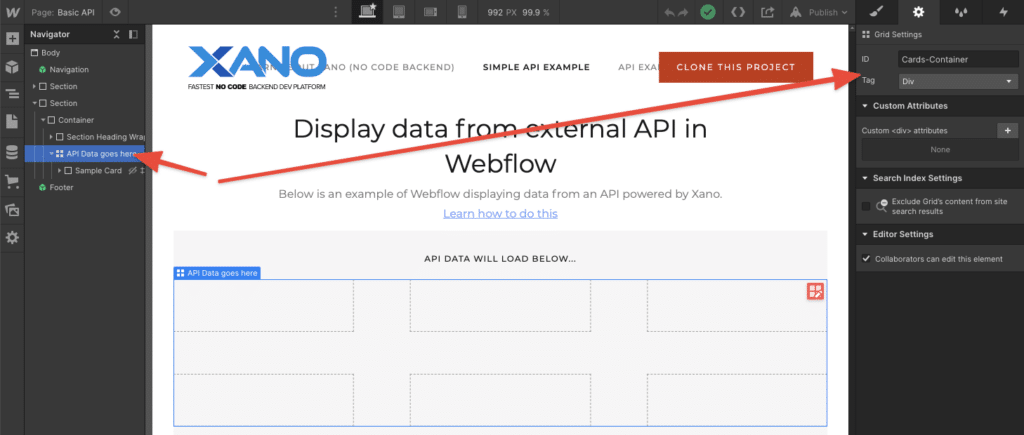Viewport: 1024px width, 435px height.
Task: Open the Add Elements panel
Action: click(12, 39)
